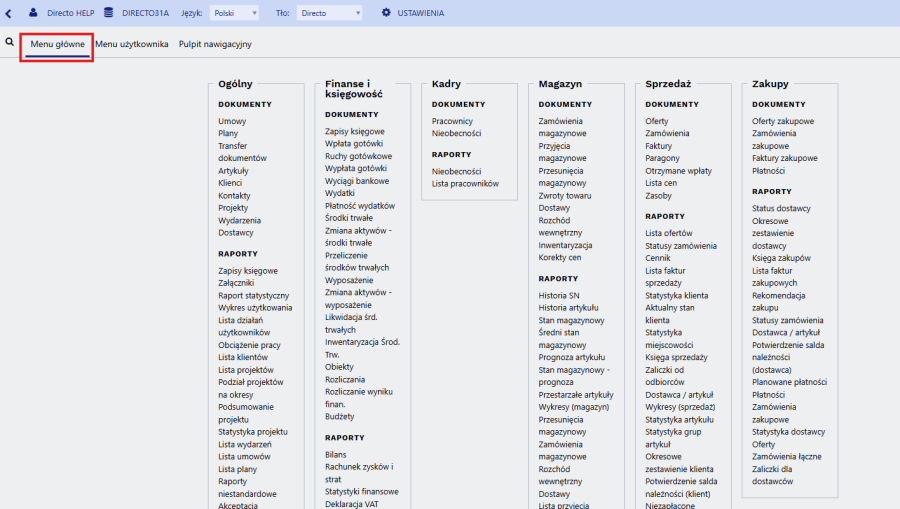
Task: Click DIRECTO31A database link
Action: 145,13
